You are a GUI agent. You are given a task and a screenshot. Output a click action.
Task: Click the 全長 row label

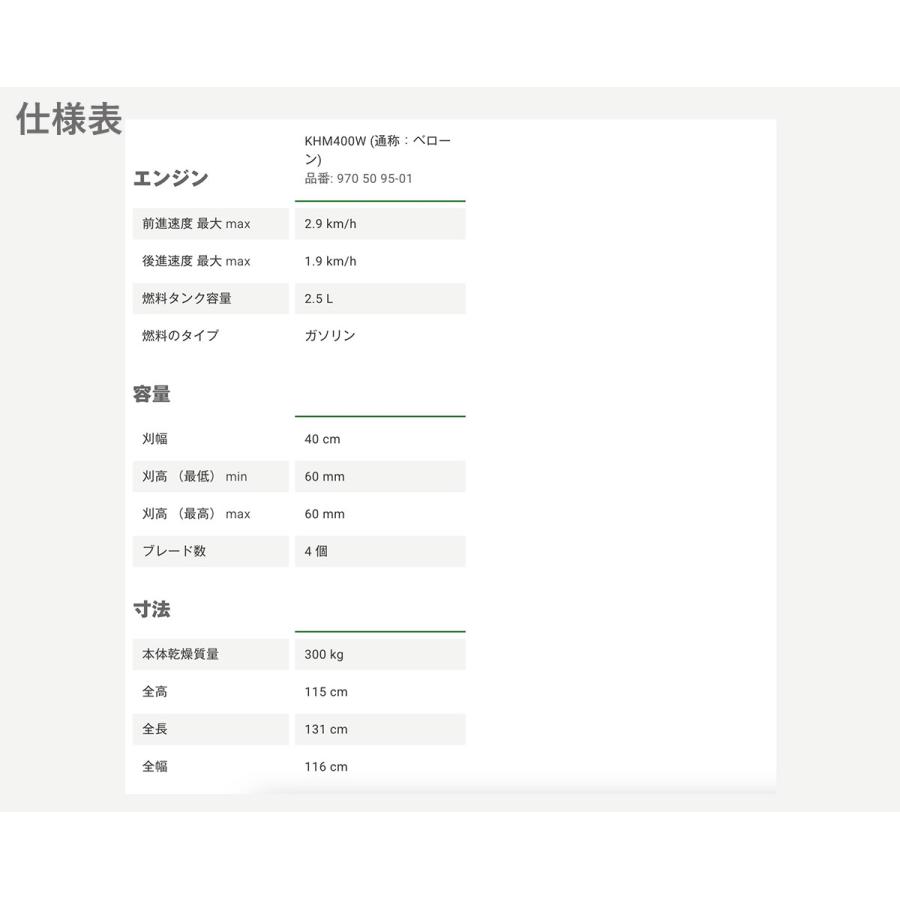point(155,729)
